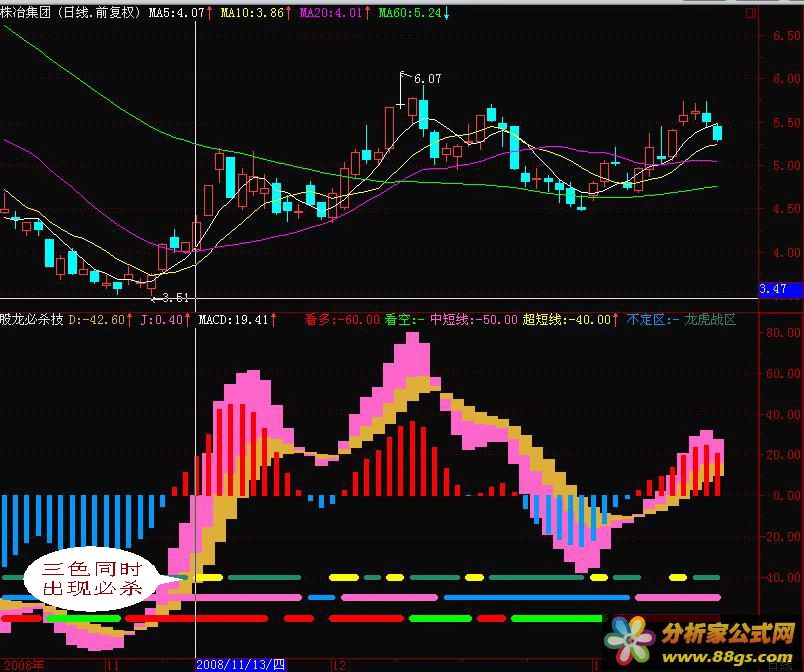Click the highlighted 3.47 price tag
The height and width of the screenshot is (672, 804).
click(780, 289)
